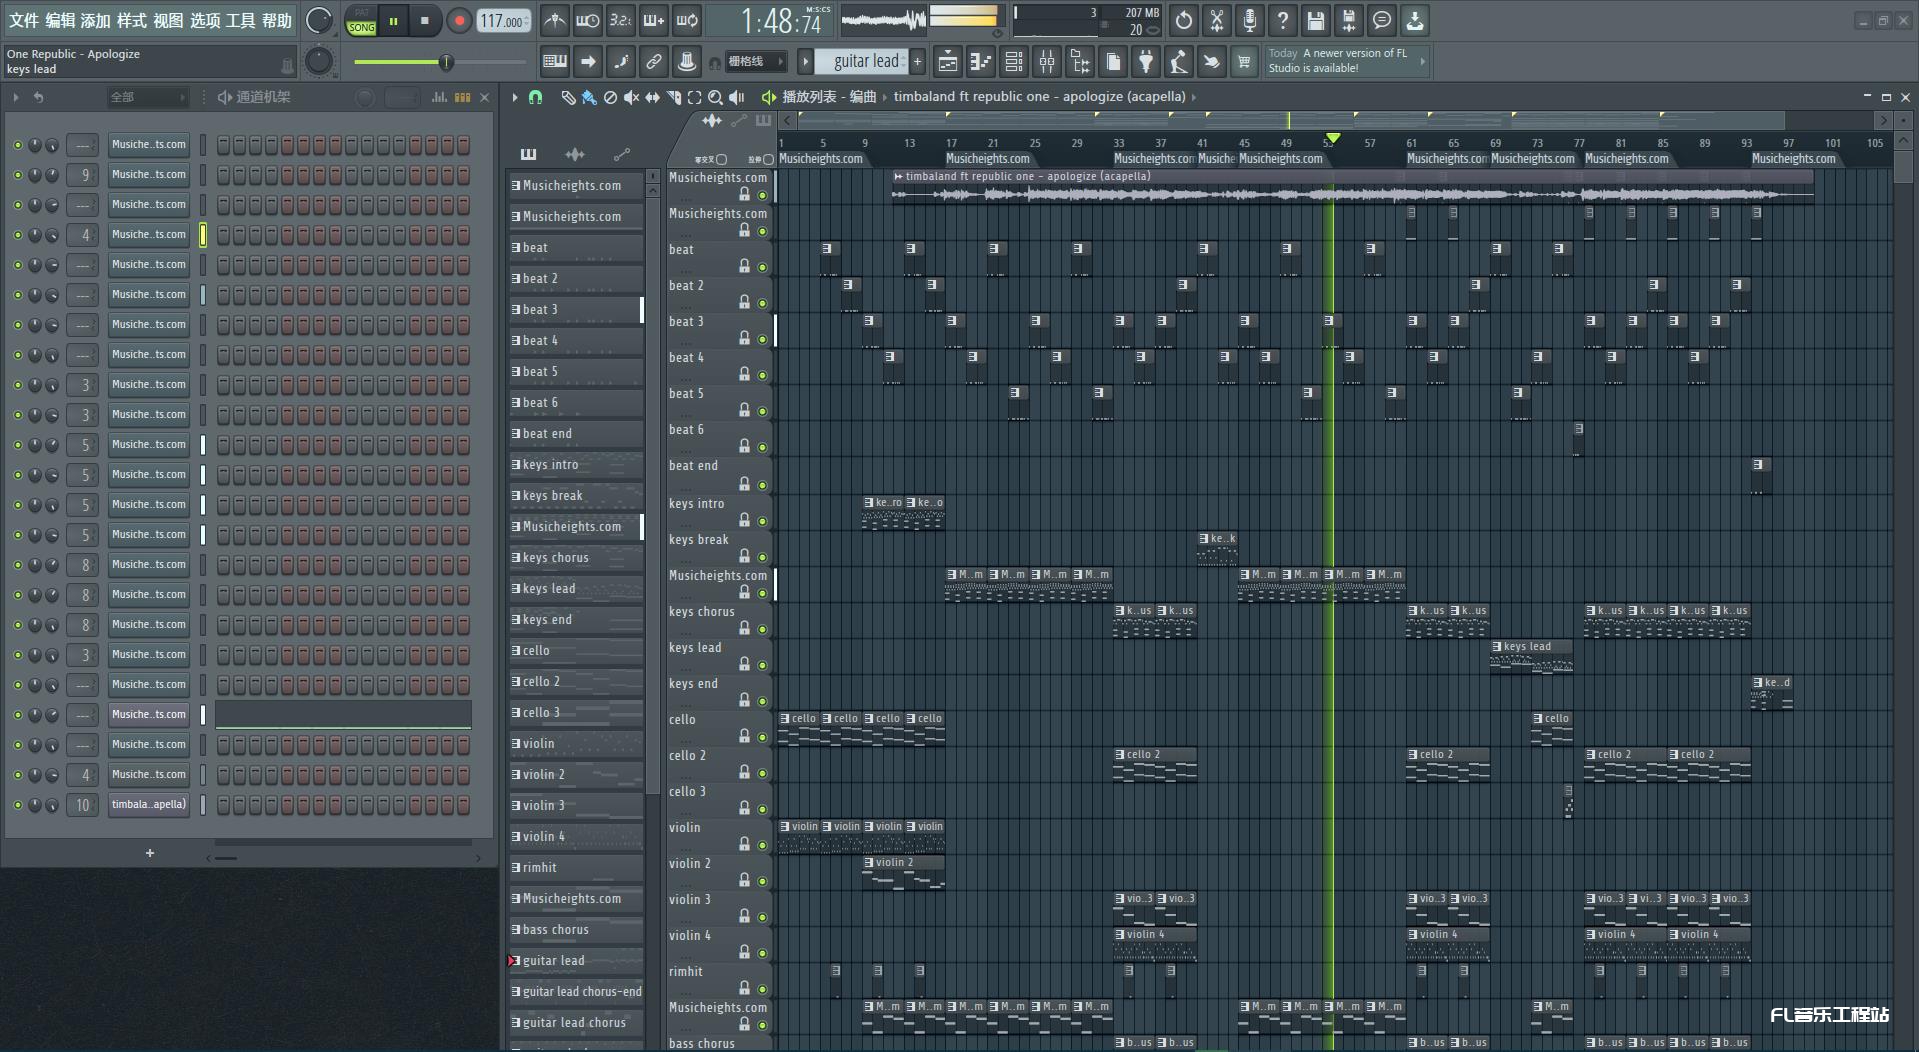This screenshot has height=1052, width=1919.
Task: Adjust the main volume slider knob
Action: [446, 62]
